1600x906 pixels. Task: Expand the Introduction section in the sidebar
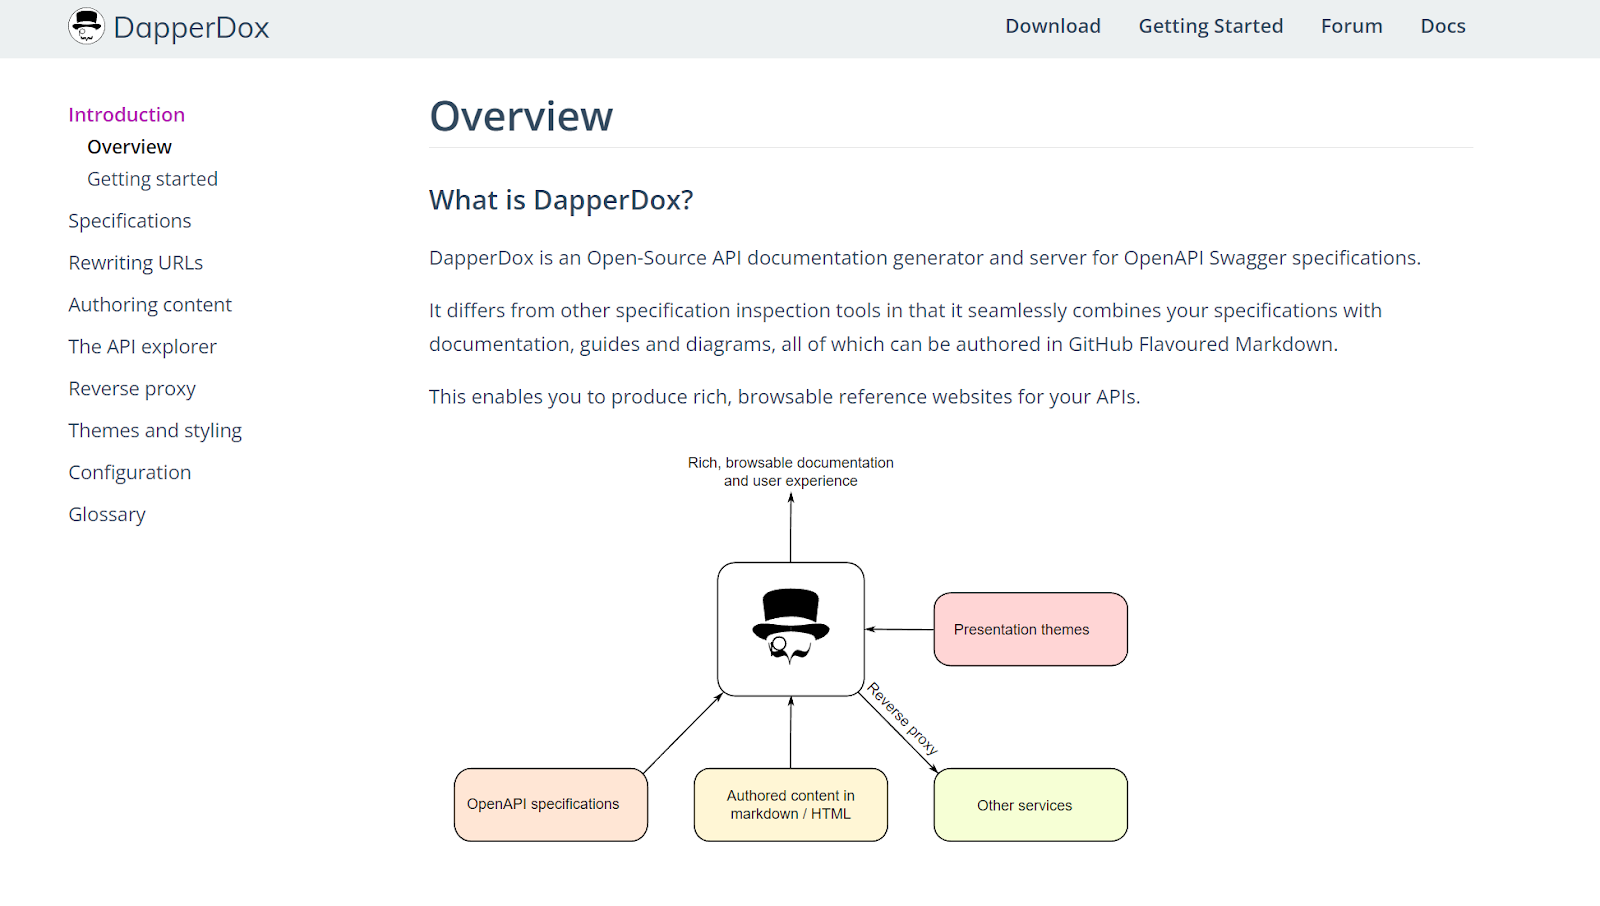[x=126, y=114]
